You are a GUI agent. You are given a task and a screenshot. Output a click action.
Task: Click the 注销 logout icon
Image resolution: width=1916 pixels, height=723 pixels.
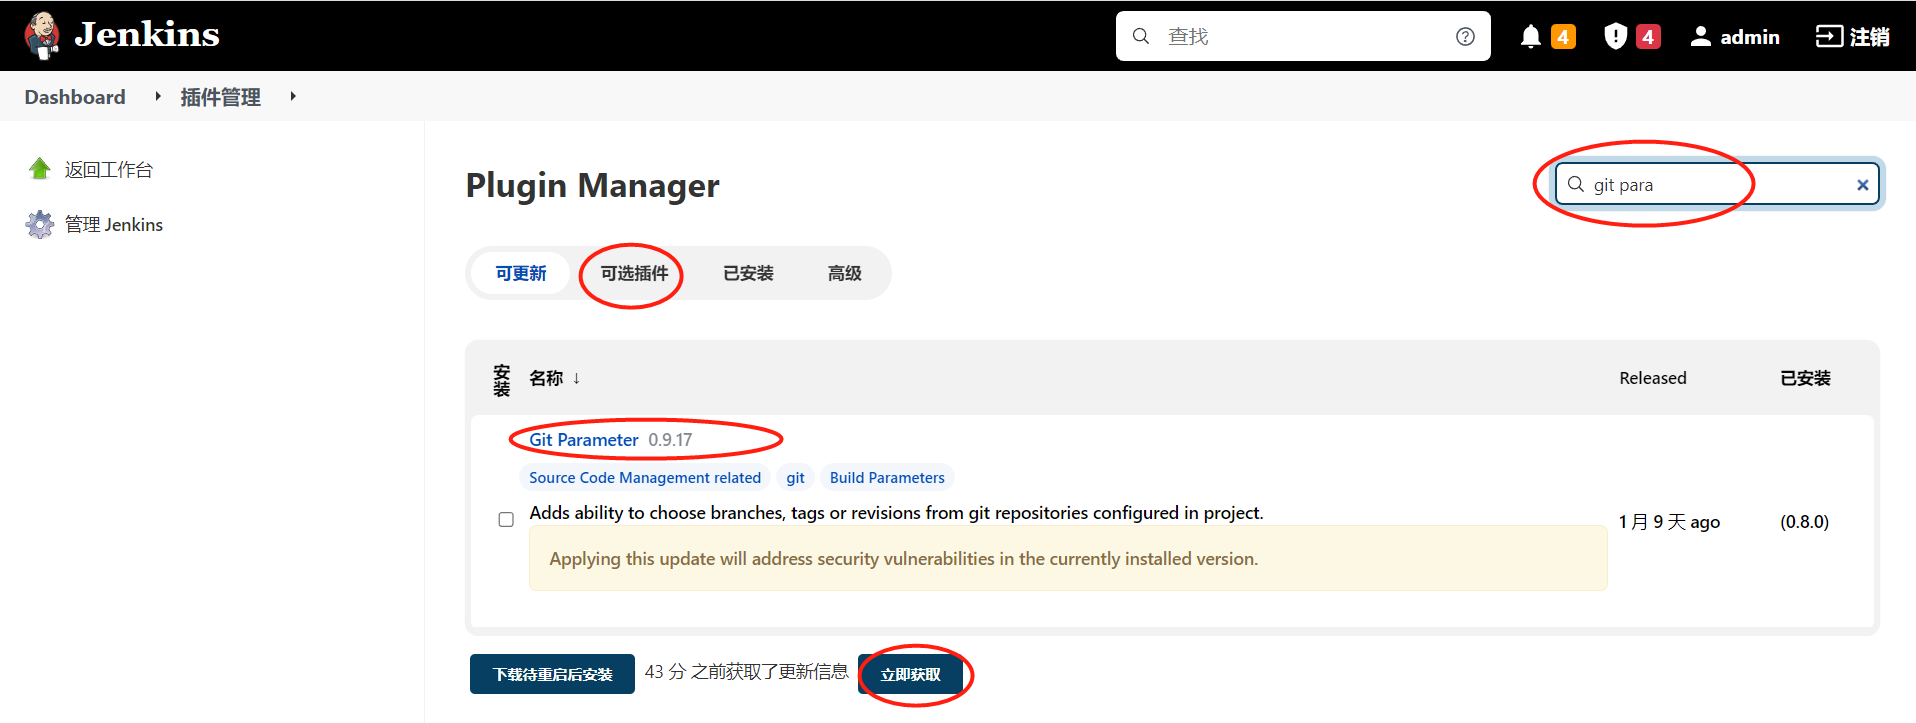(x=1829, y=37)
